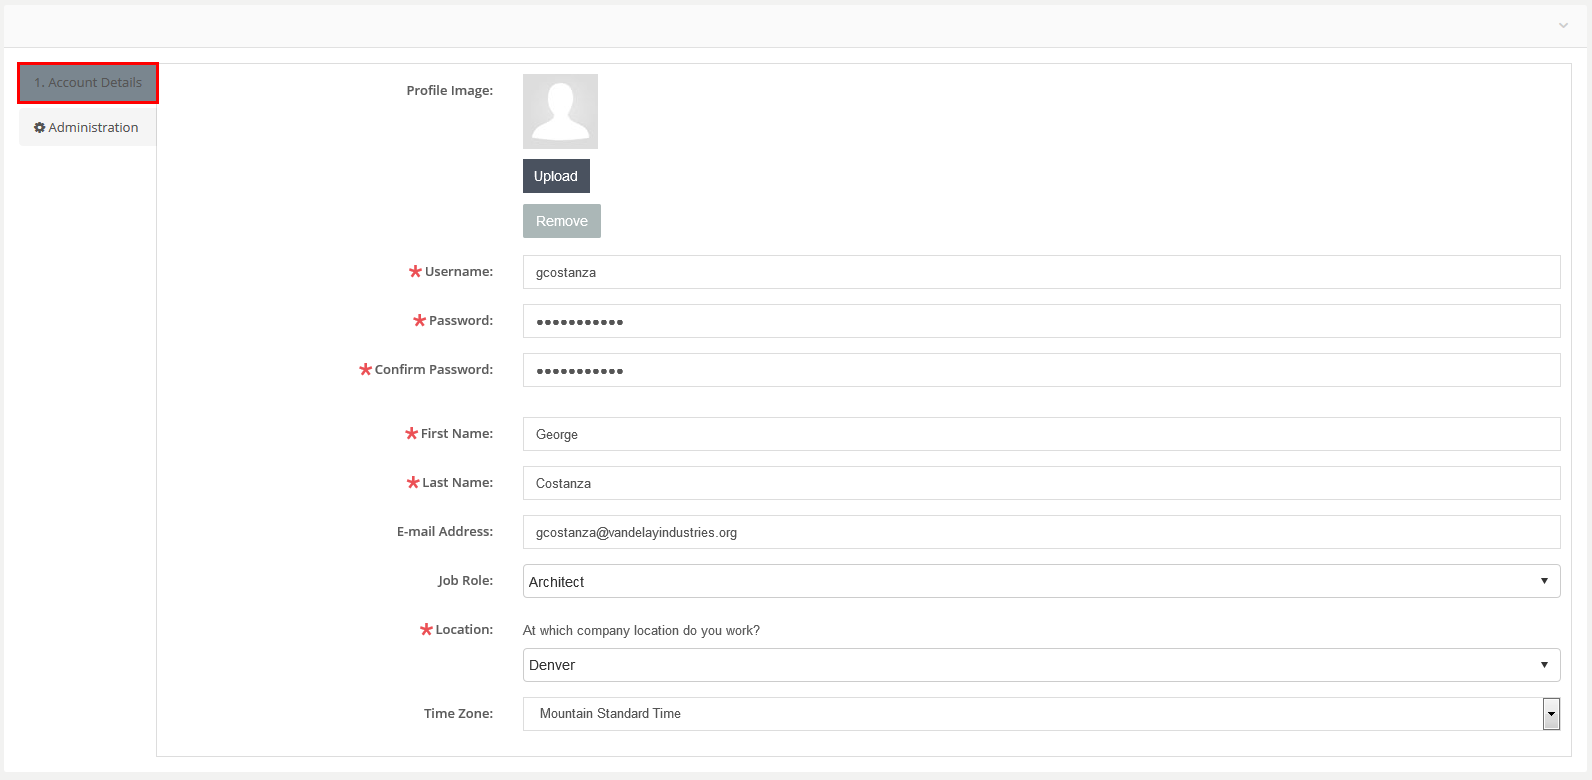
Task: Focus the E-mail Address field
Action: (x=1041, y=532)
